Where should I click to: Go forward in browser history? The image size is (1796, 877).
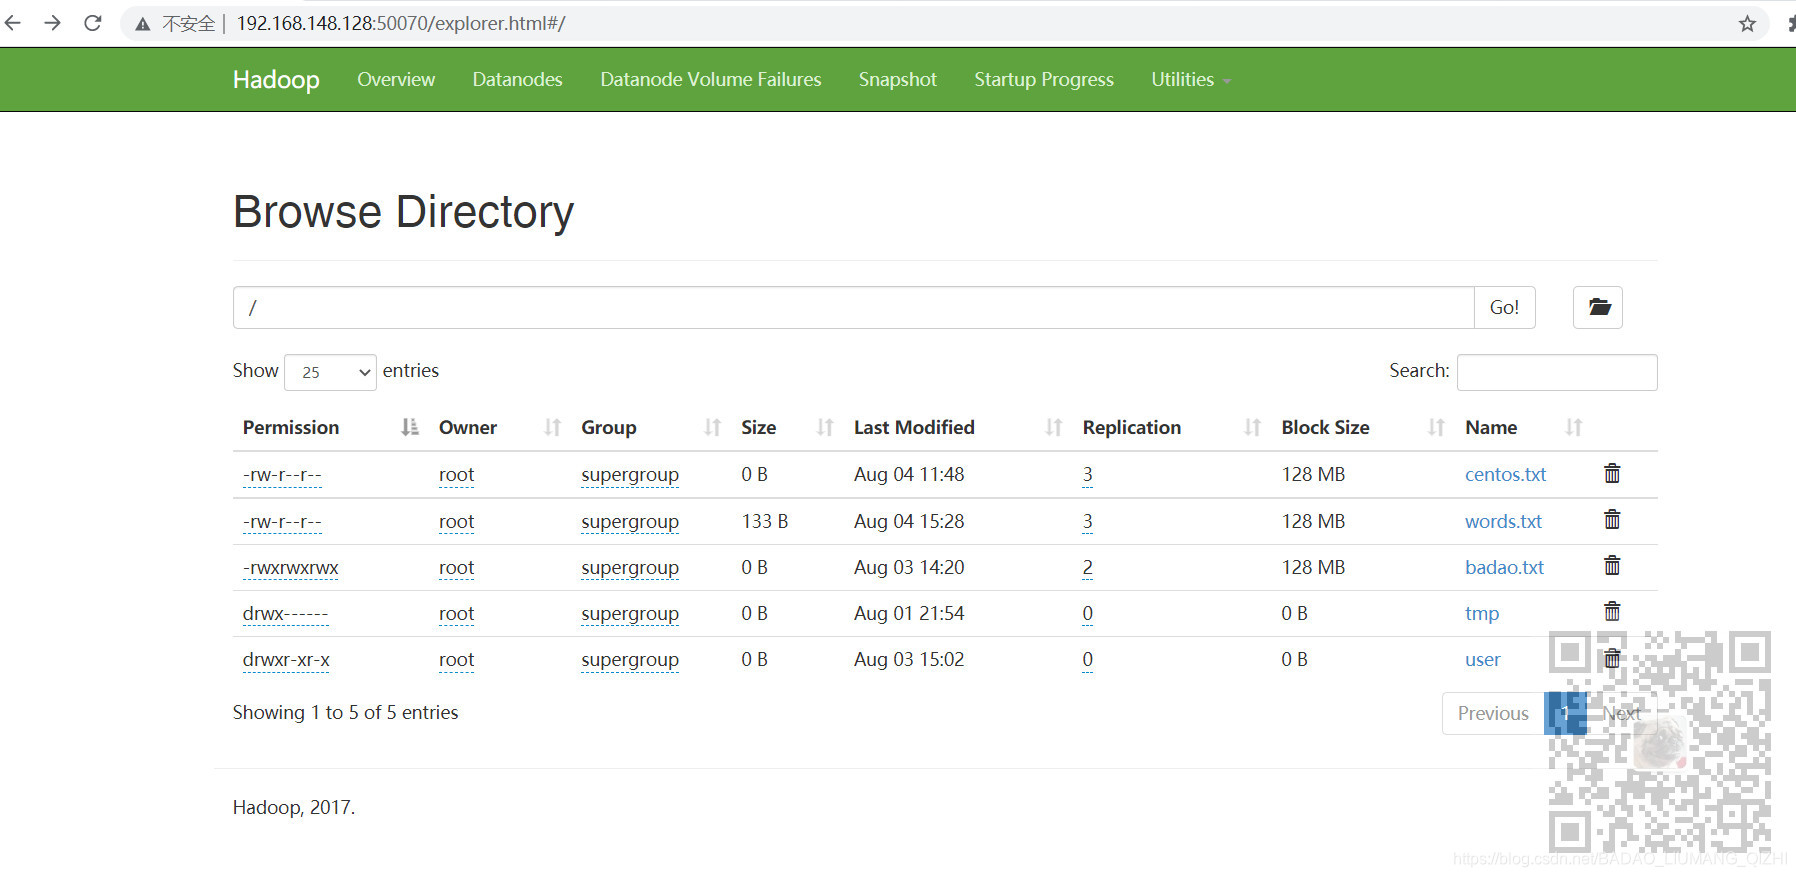click(x=53, y=23)
